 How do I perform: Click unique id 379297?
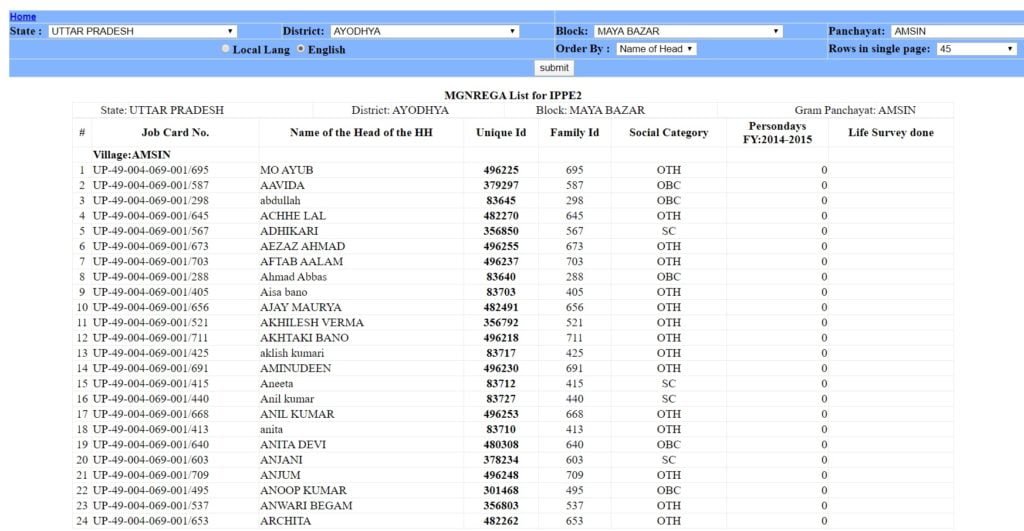tap(501, 185)
